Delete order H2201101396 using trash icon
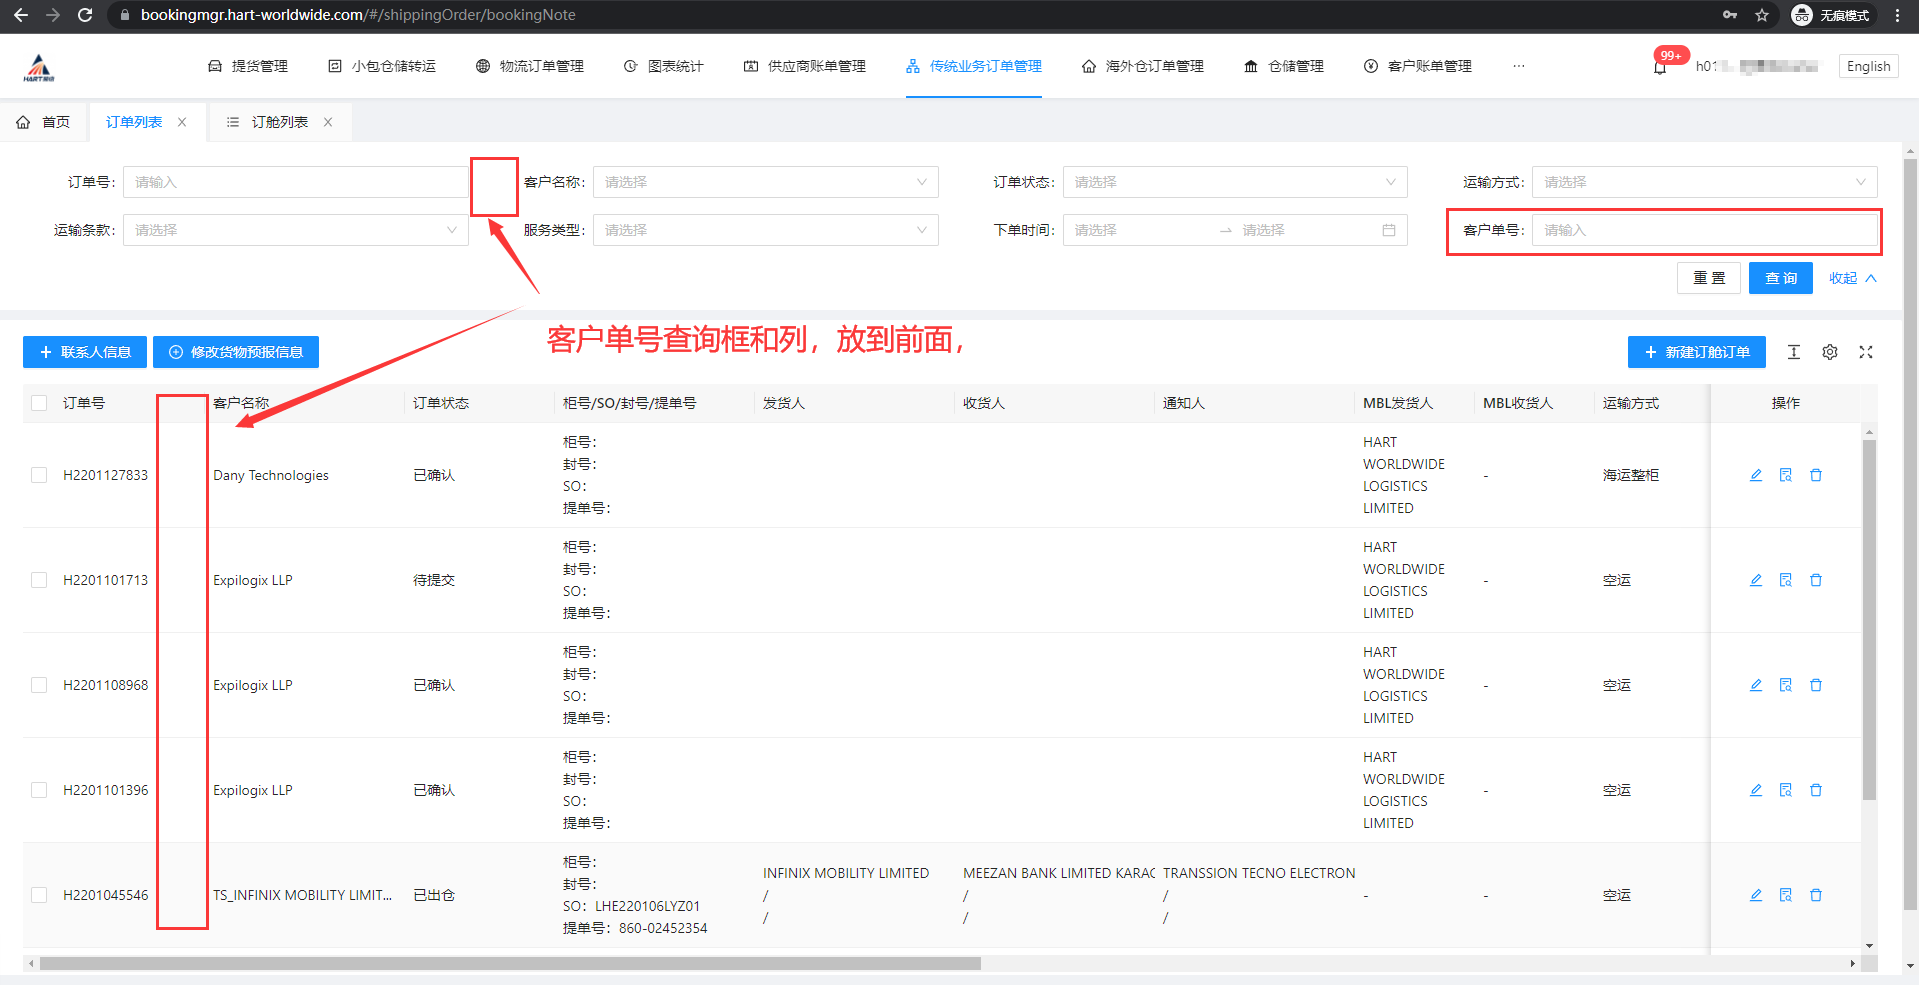 tap(1816, 790)
